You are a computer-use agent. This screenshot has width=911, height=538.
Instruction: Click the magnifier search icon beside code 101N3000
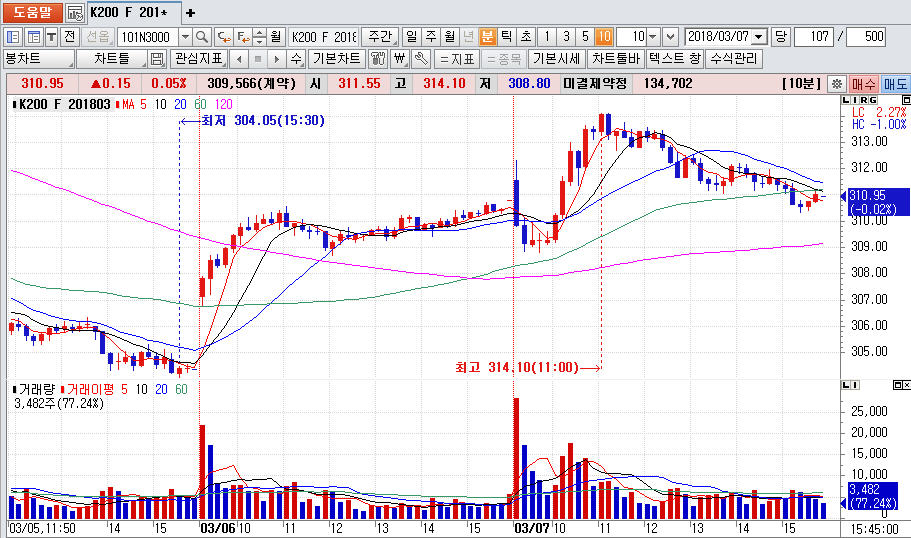[203, 37]
